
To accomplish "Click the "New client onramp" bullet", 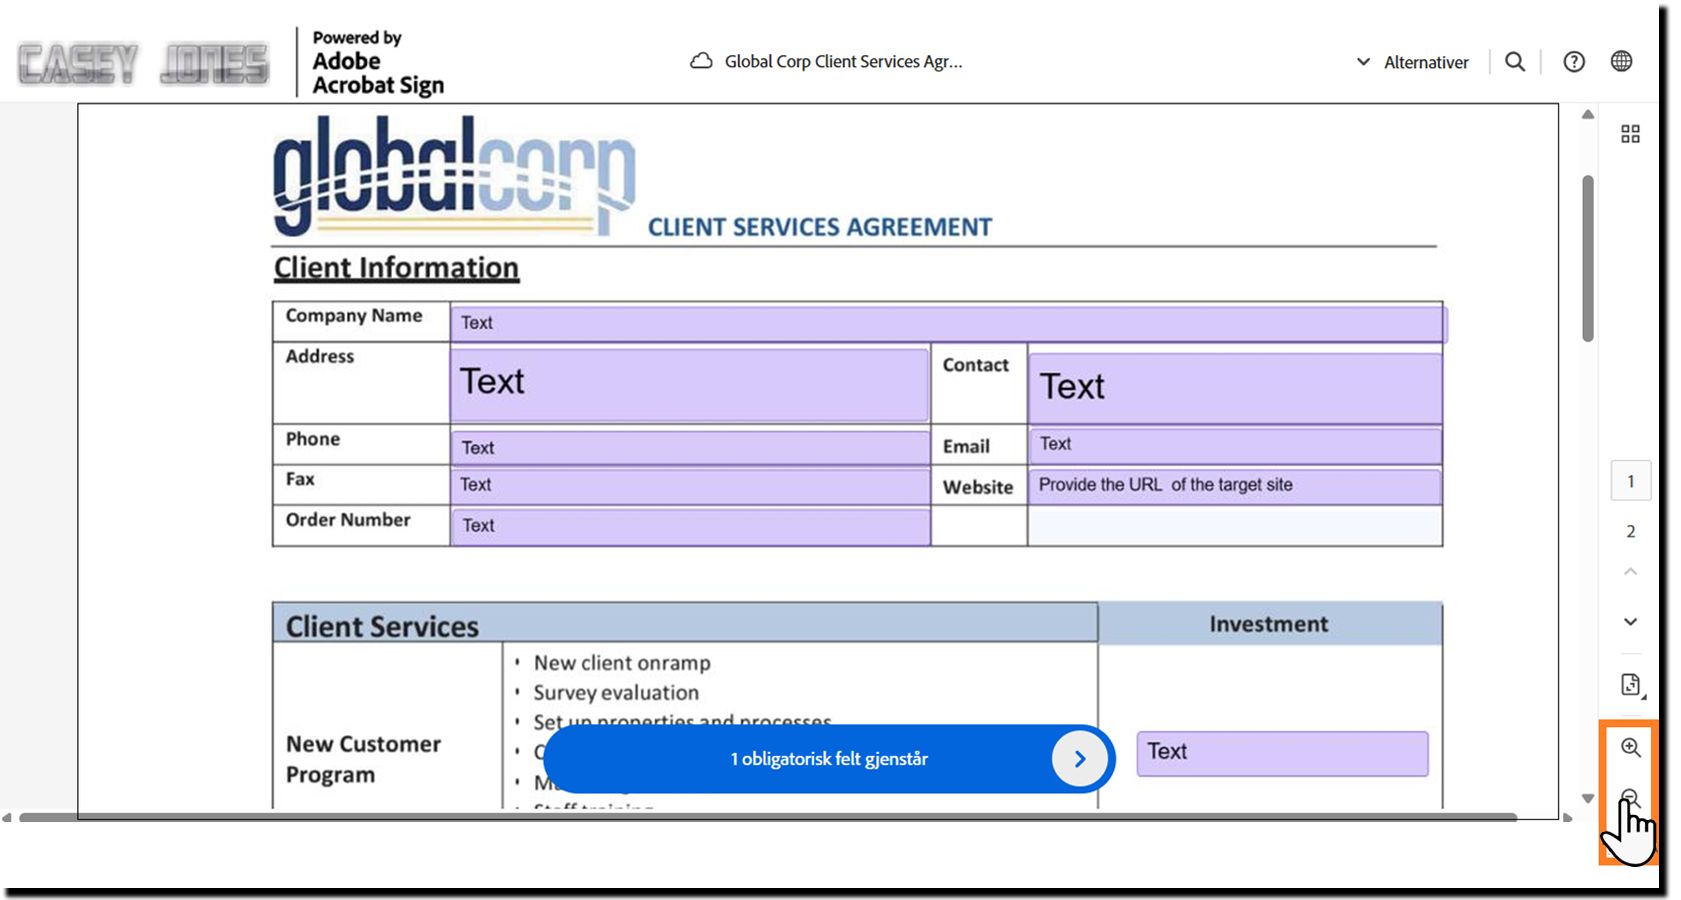I will coord(622,663).
